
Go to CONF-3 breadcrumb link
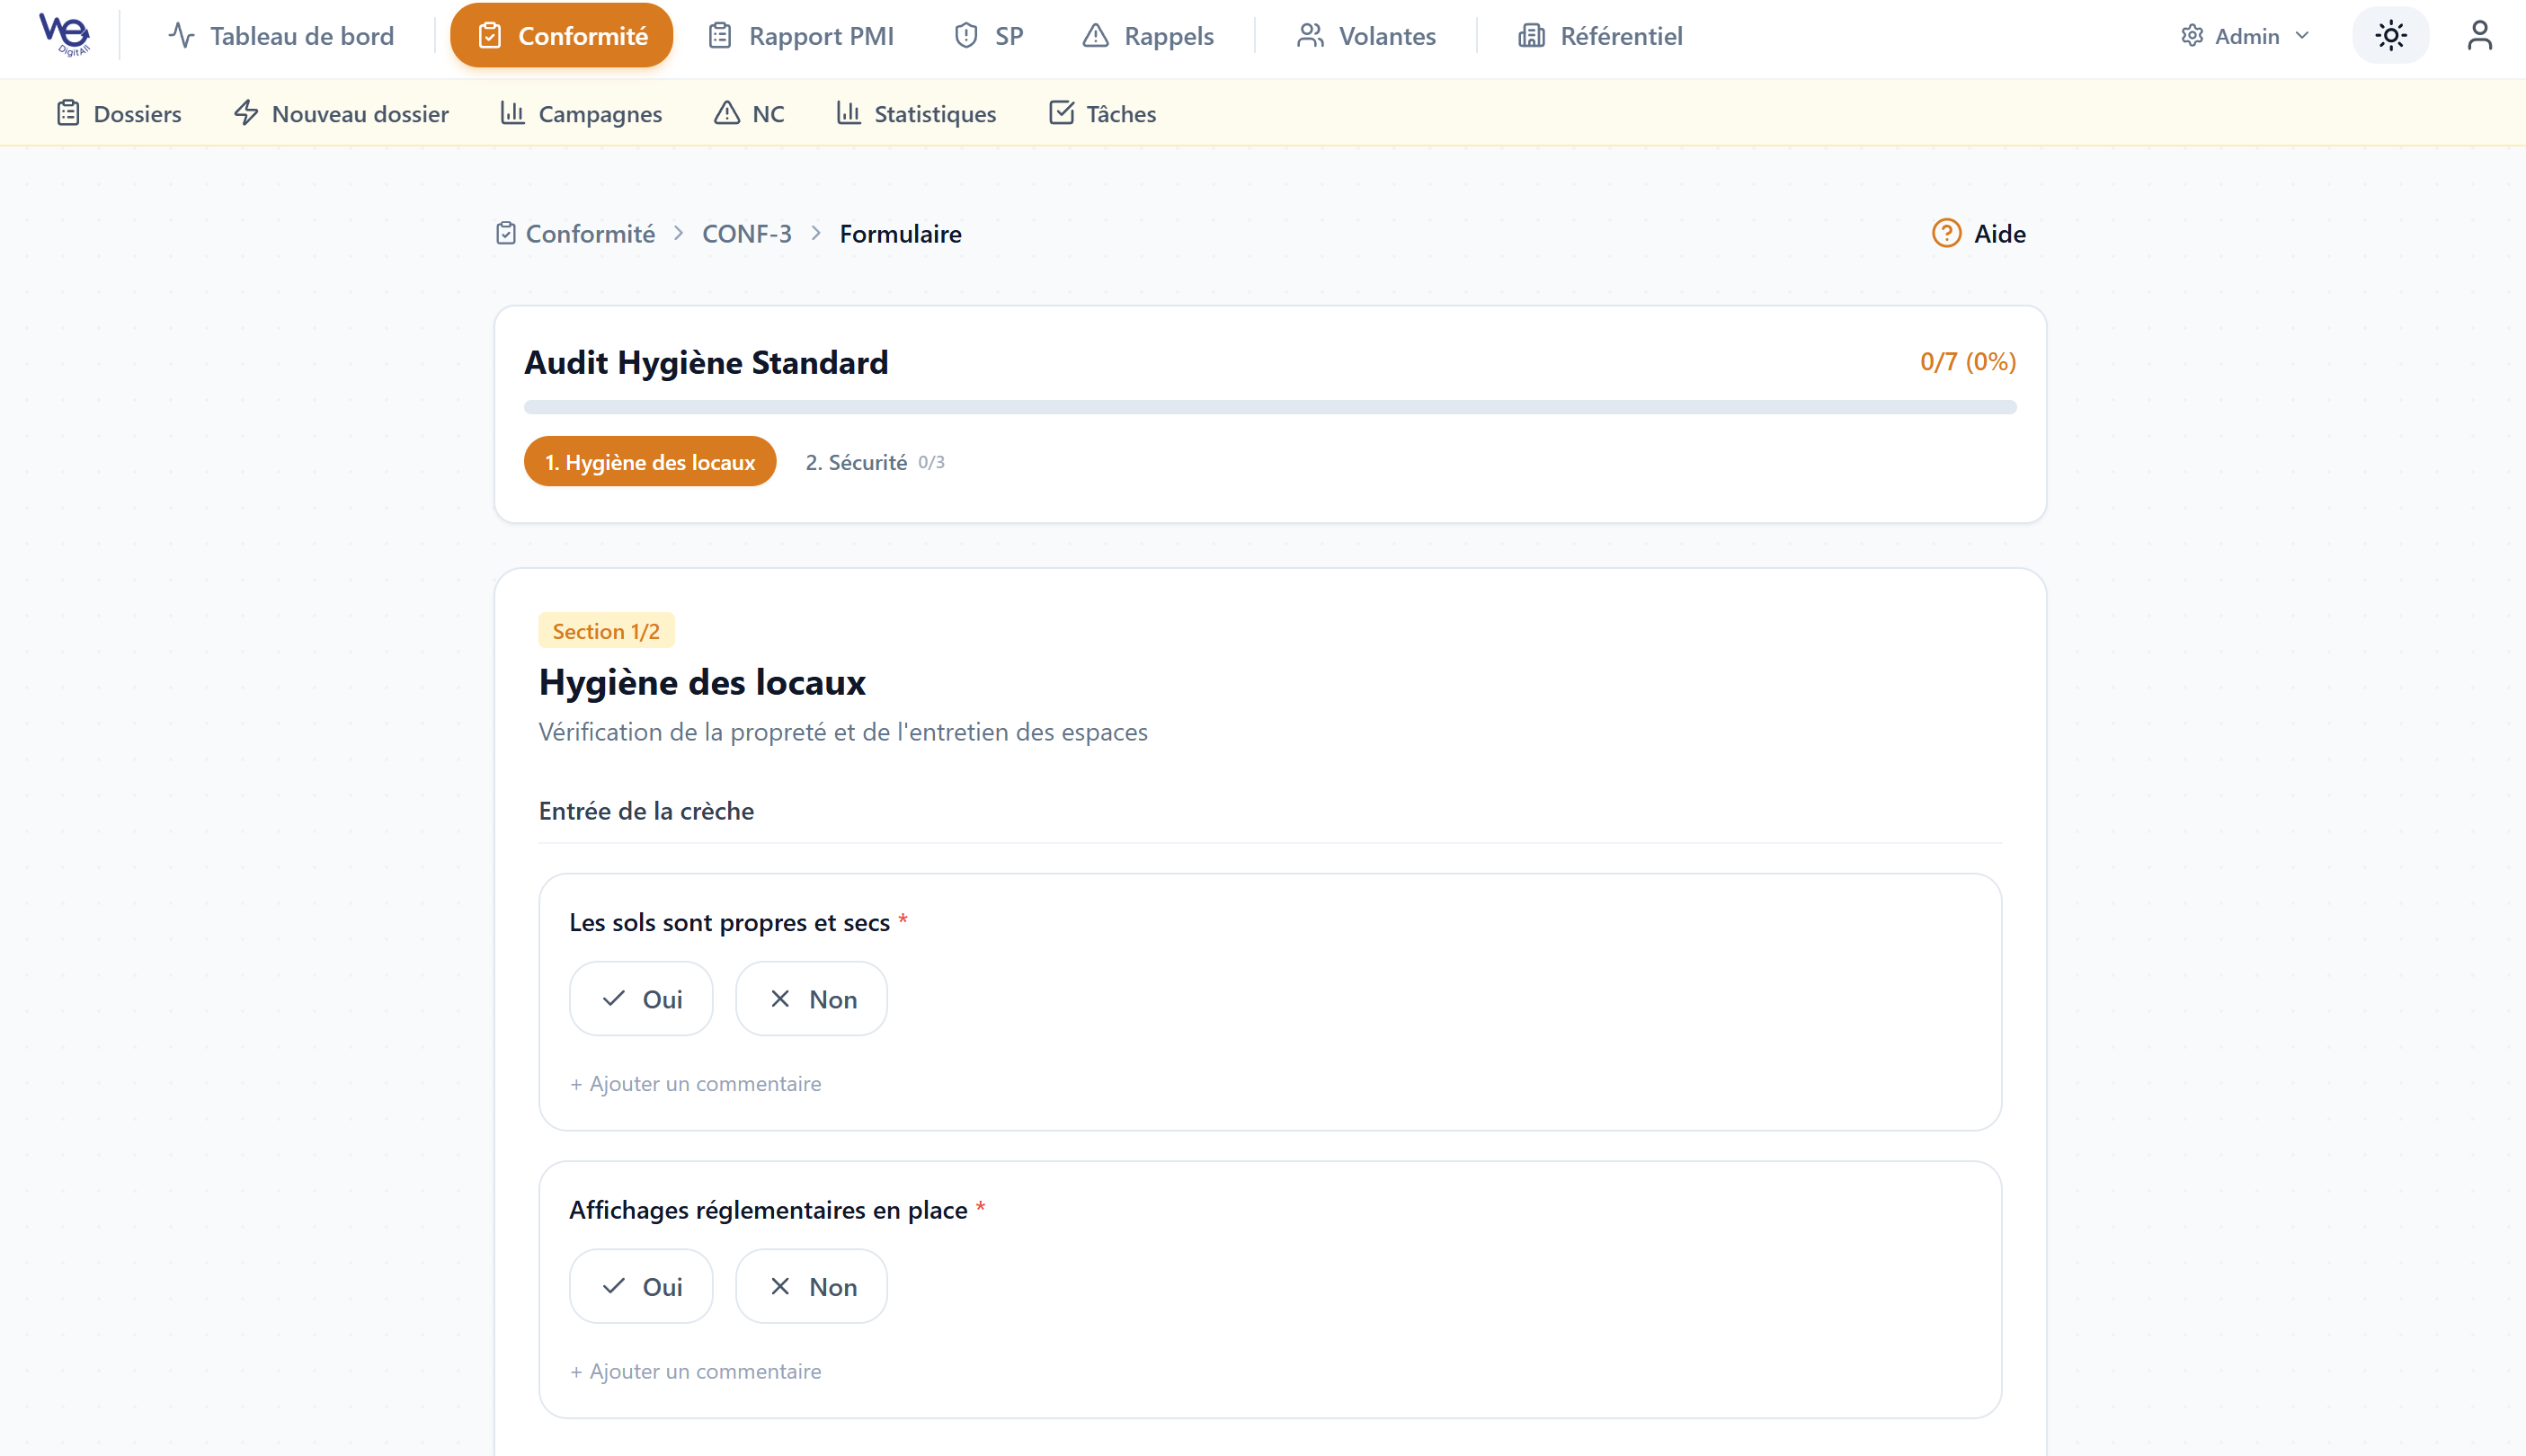tap(747, 234)
